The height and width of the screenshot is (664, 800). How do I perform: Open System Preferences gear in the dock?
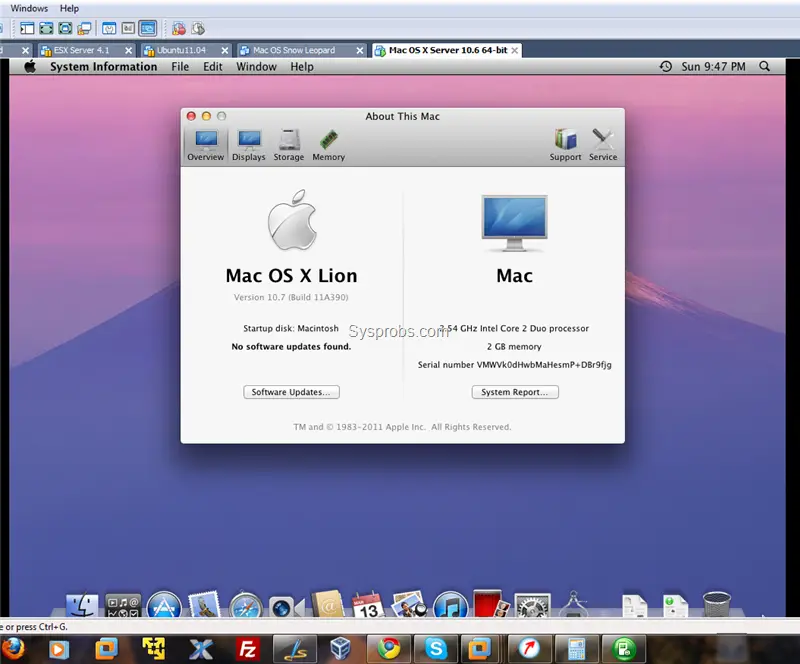(x=532, y=606)
